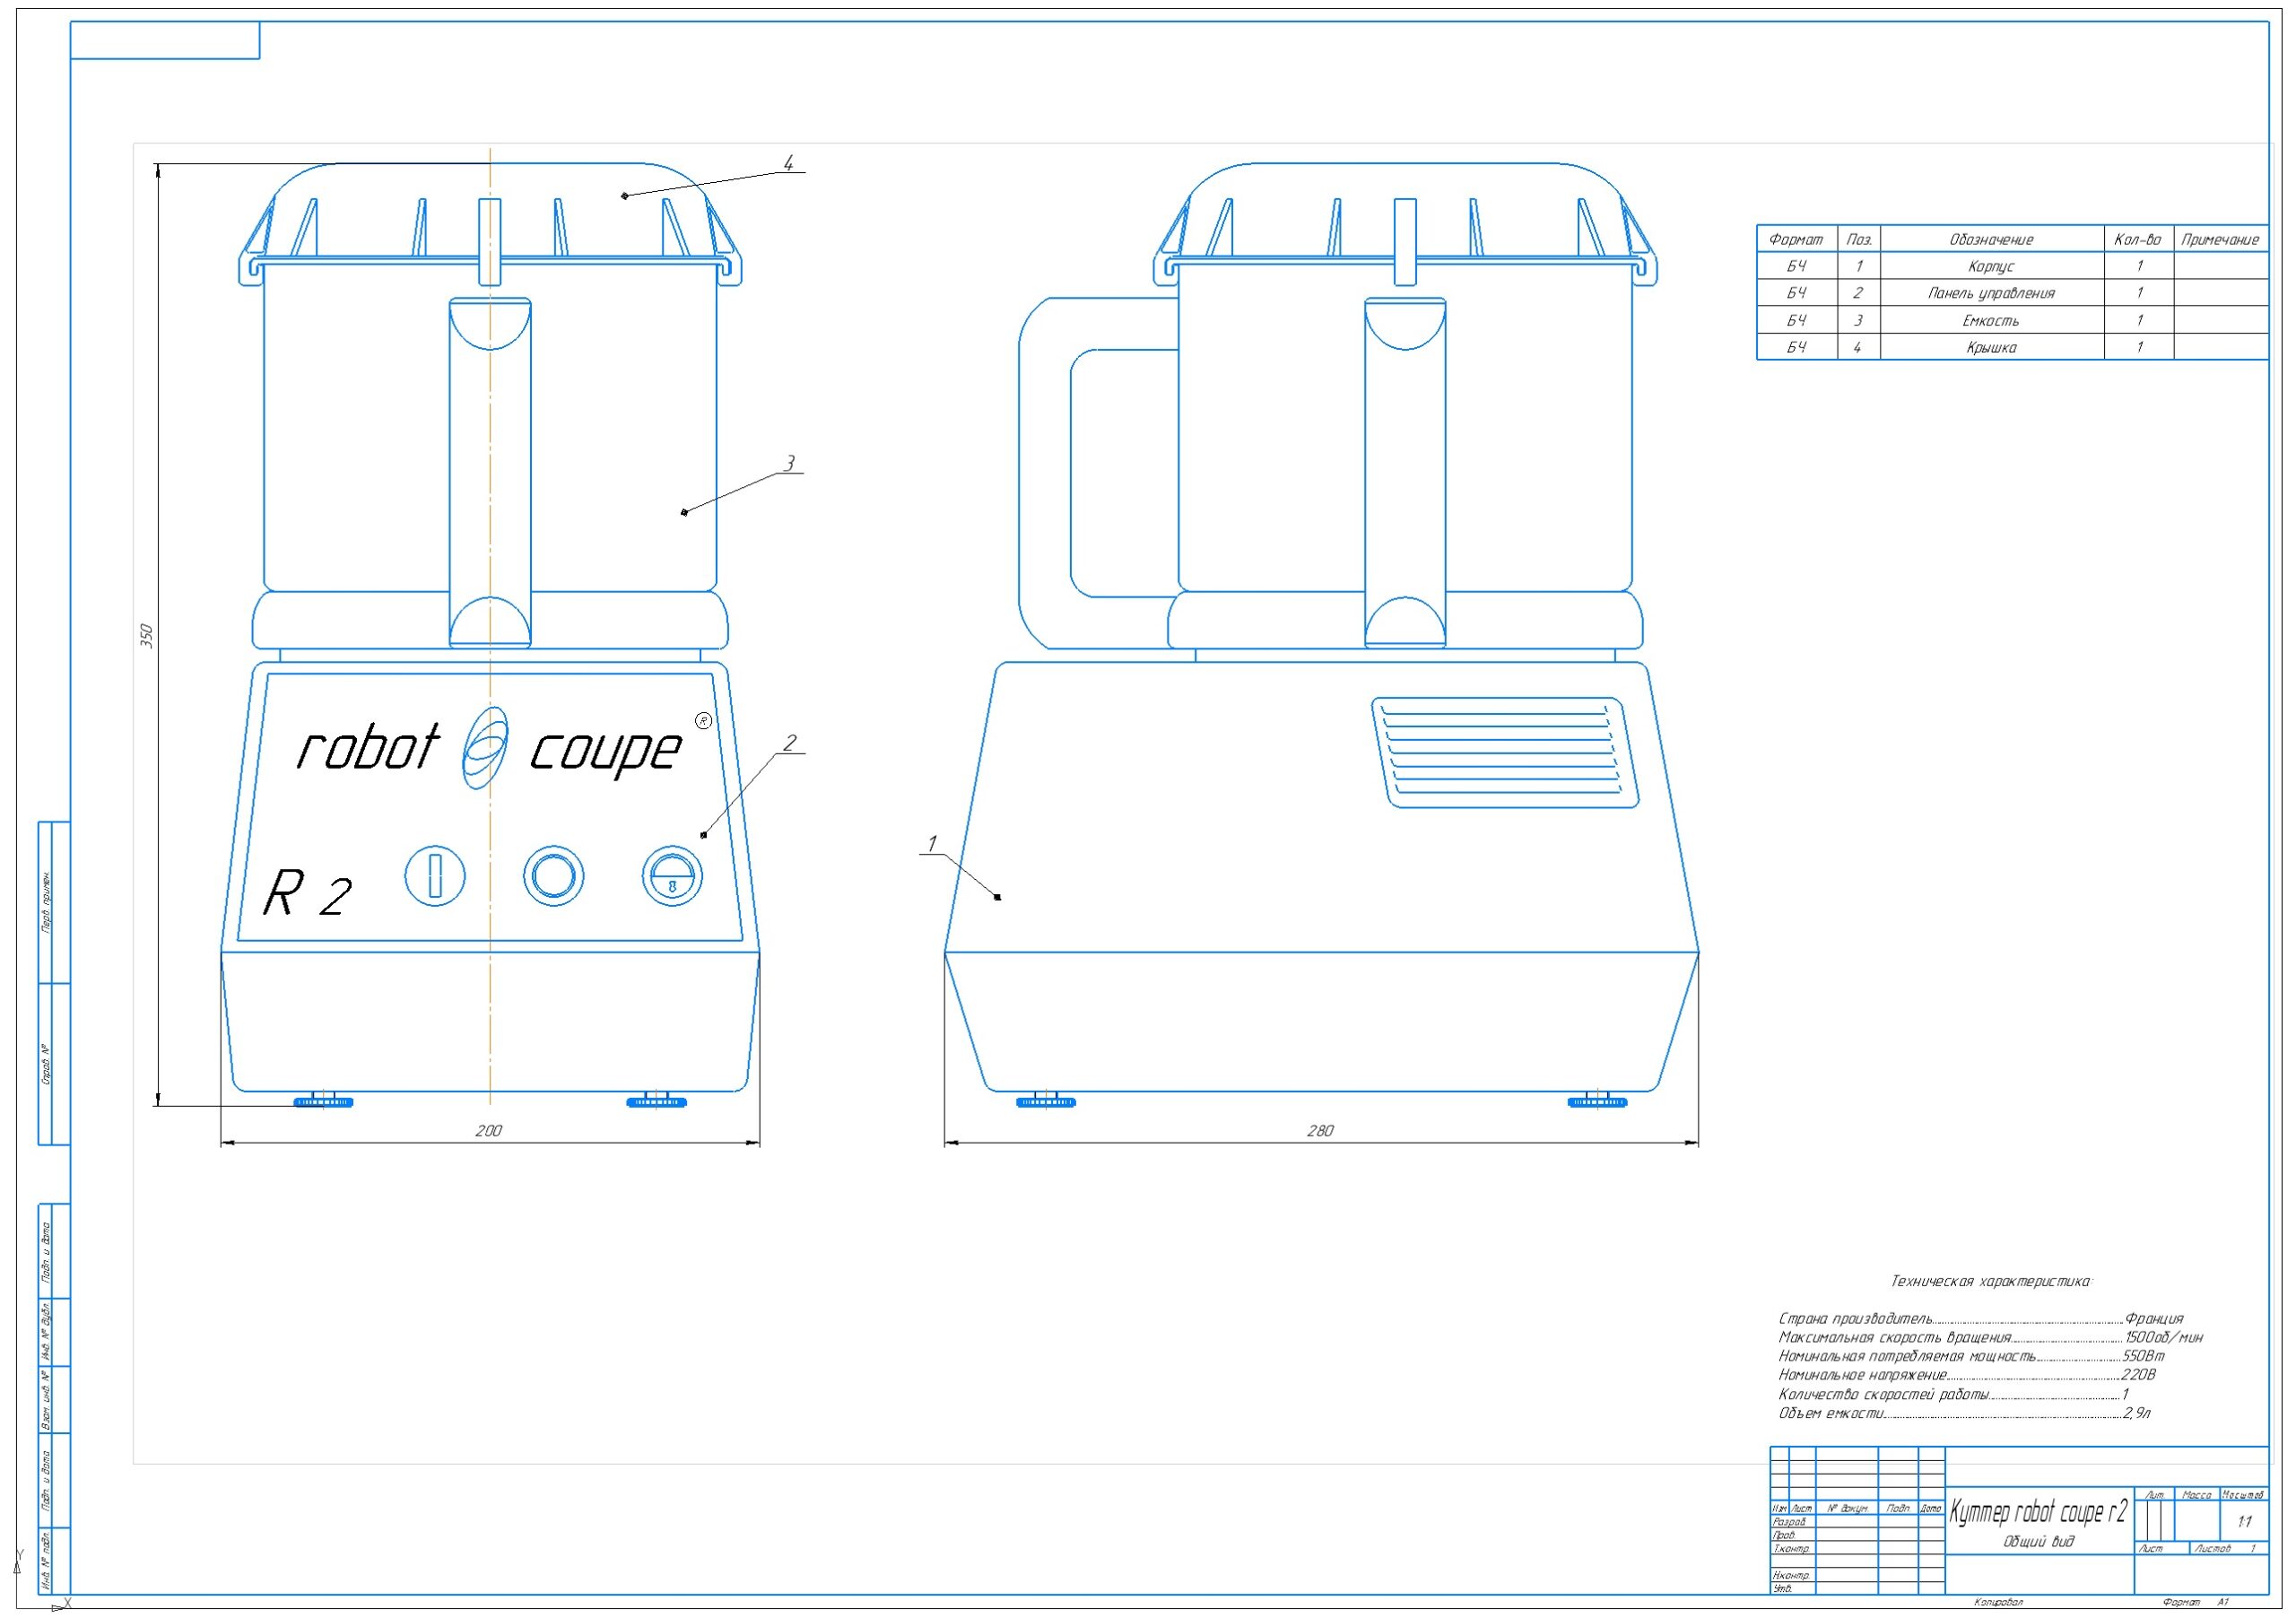The image size is (2296, 1618).
Task: Select the 'Количество скоростей работы' line
Action: pos(1884,1395)
